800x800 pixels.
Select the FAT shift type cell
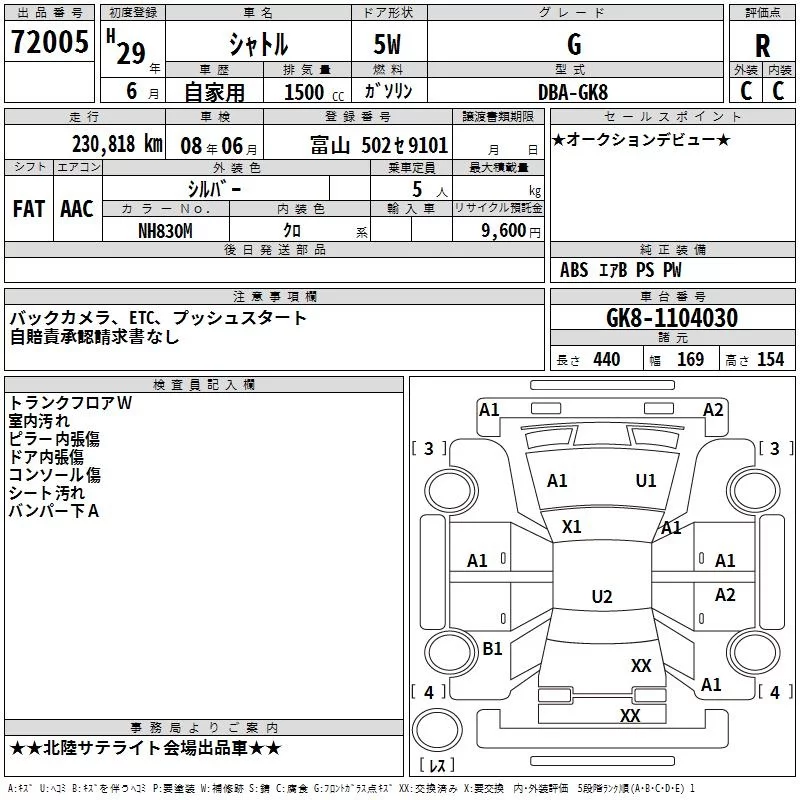[x=29, y=209]
